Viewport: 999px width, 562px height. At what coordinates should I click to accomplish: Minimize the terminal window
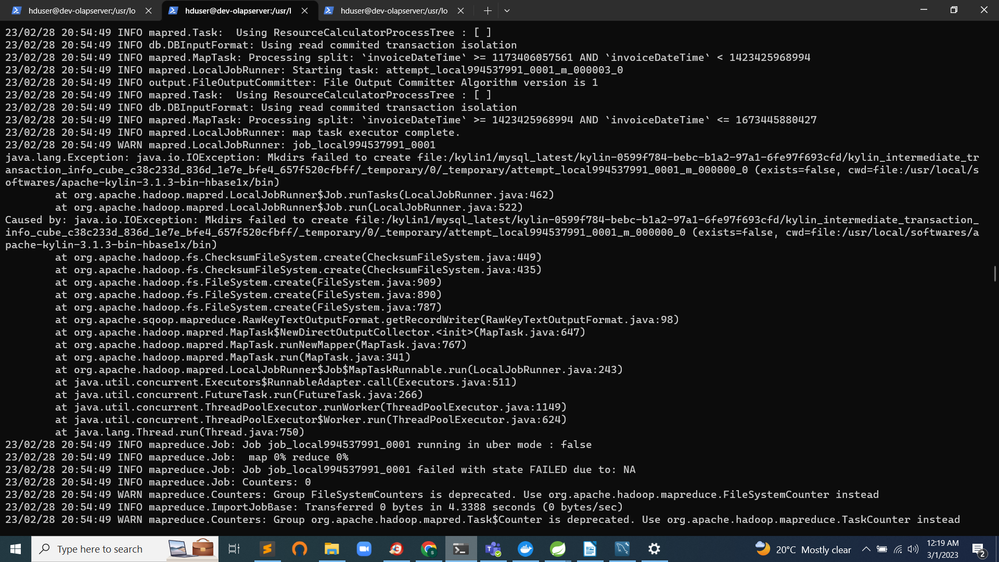(924, 10)
